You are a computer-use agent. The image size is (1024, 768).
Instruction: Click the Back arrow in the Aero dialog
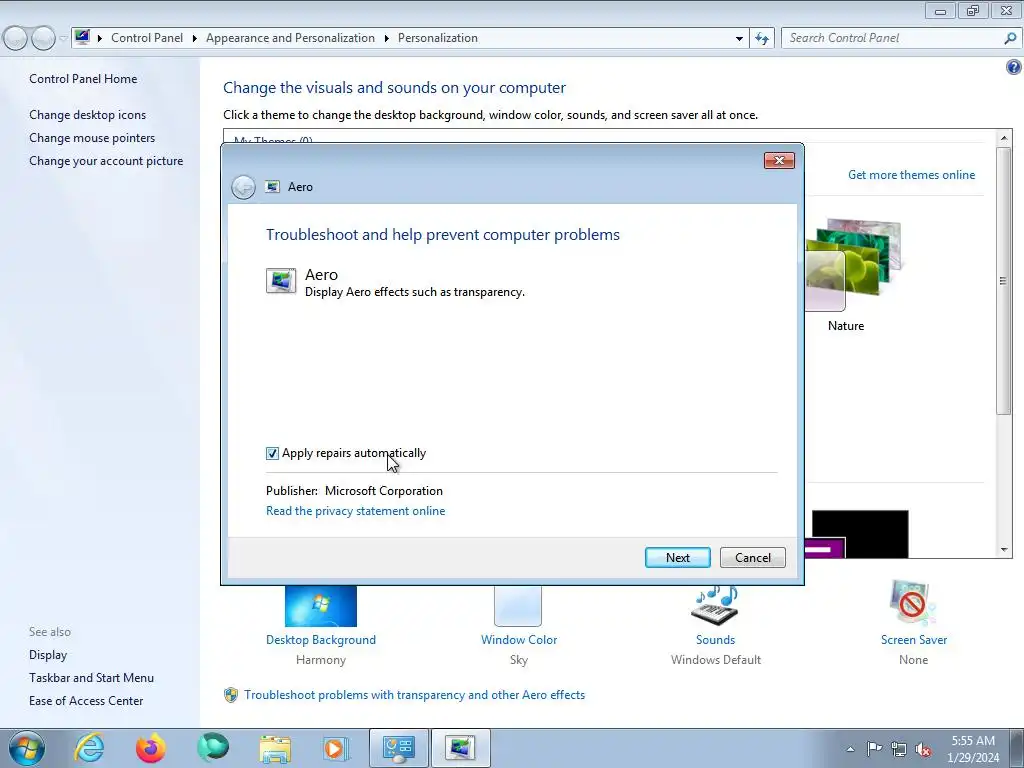[x=243, y=187]
